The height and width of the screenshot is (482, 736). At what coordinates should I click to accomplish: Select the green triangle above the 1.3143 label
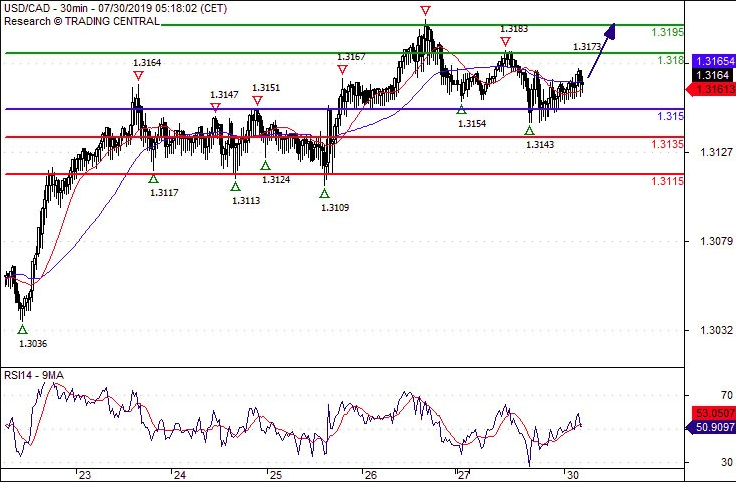pos(530,131)
